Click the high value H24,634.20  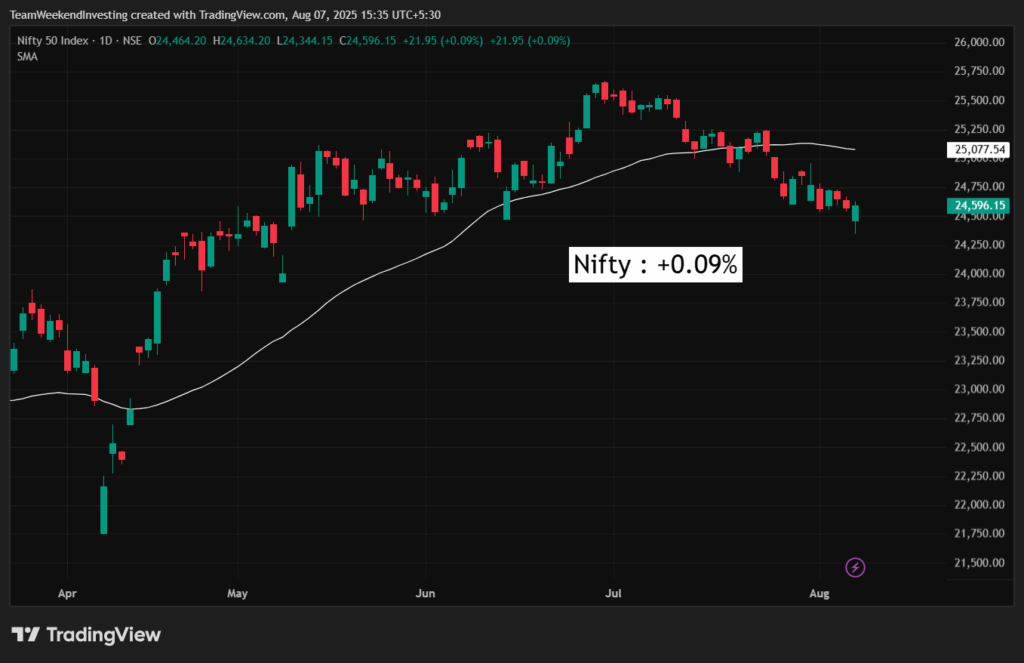click(x=242, y=40)
